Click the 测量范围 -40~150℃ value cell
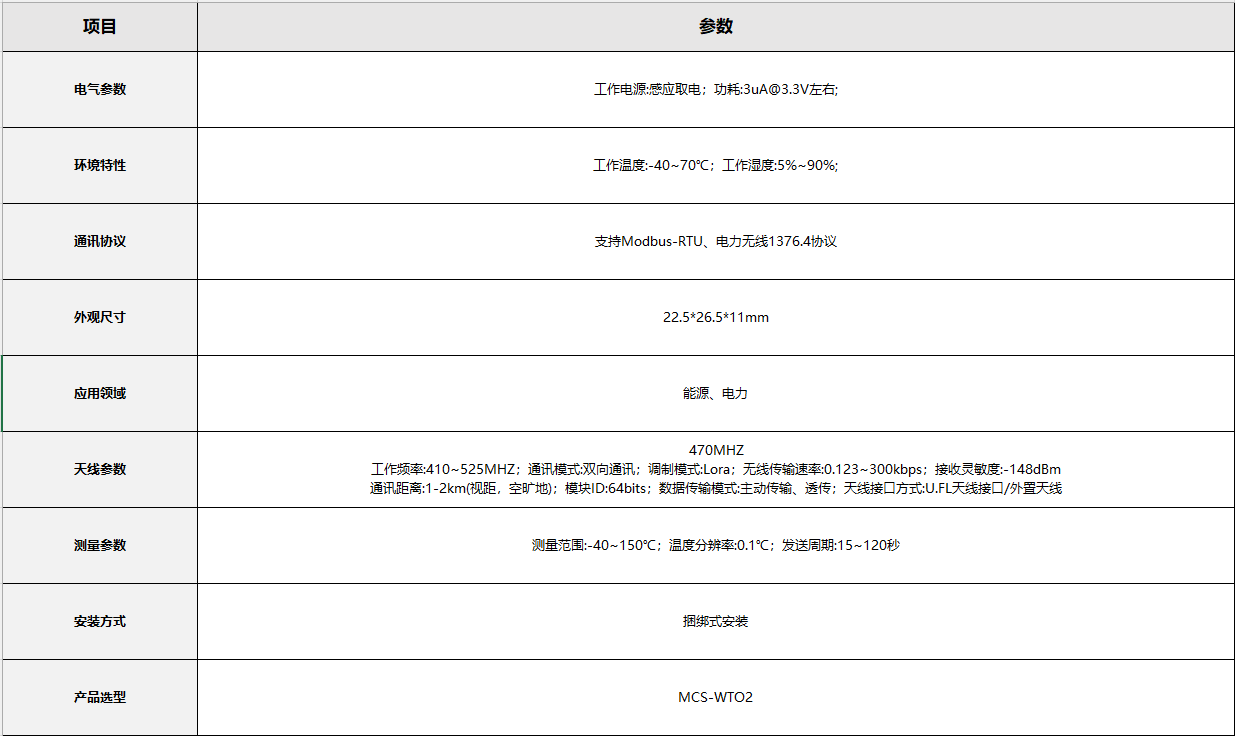The width and height of the screenshot is (1235, 736). (715, 545)
